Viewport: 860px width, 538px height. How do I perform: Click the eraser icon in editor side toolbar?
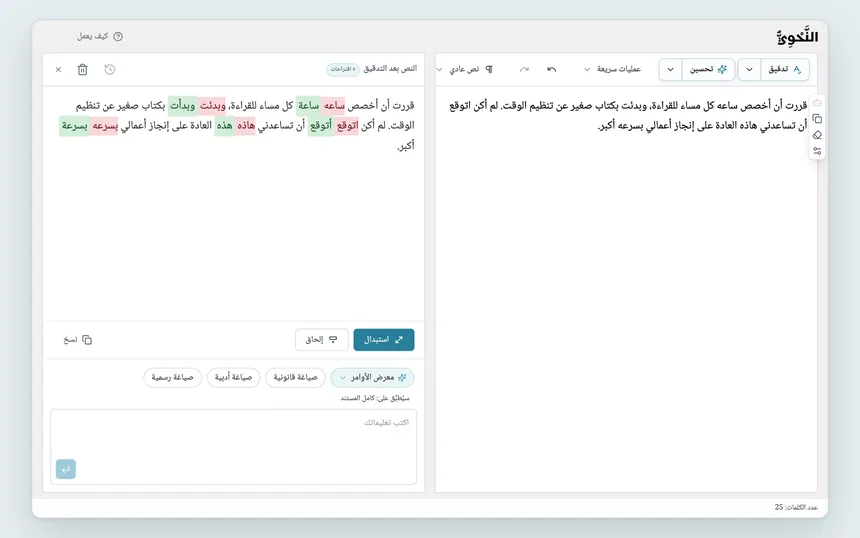click(x=817, y=135)
